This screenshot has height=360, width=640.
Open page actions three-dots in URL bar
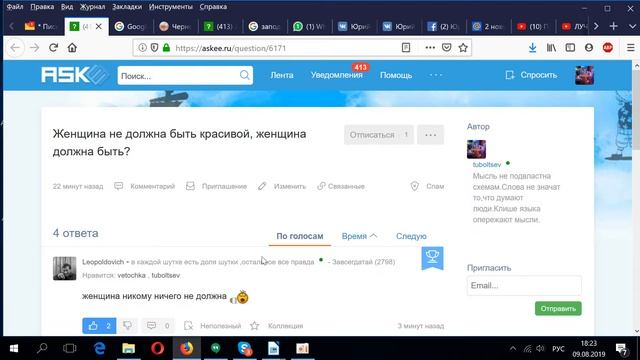pos(430,48)
